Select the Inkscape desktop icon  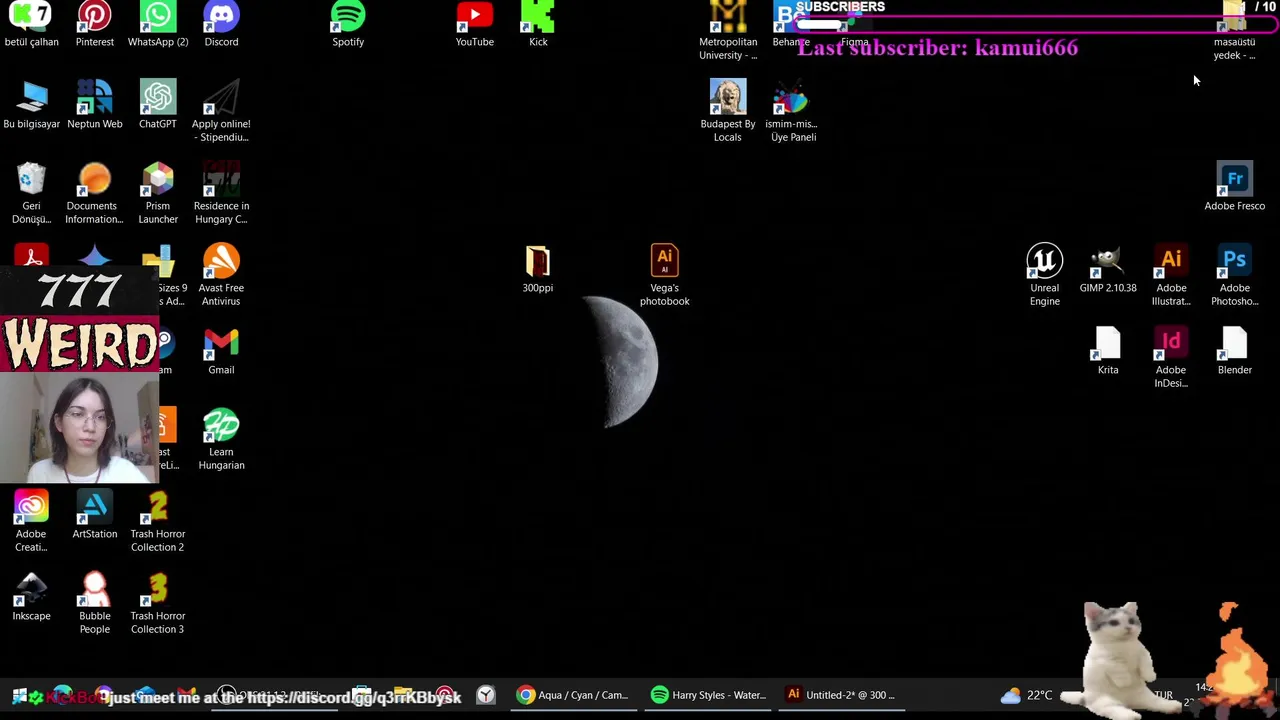point(31,596)
